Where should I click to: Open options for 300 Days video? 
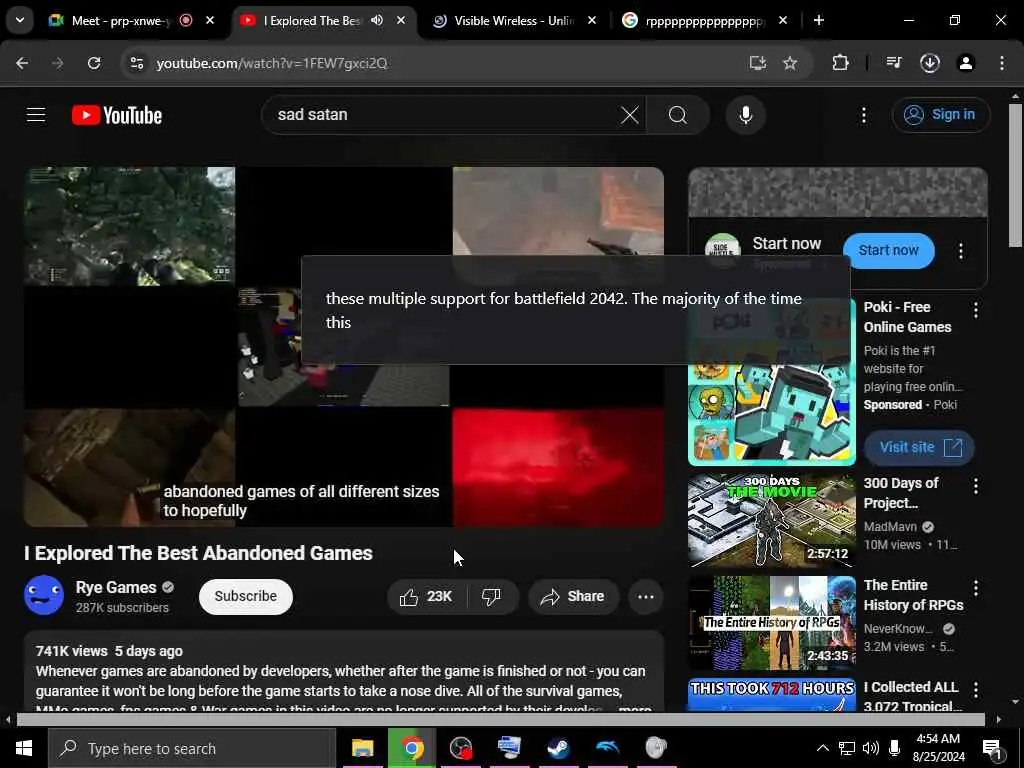tap(976, 486)
